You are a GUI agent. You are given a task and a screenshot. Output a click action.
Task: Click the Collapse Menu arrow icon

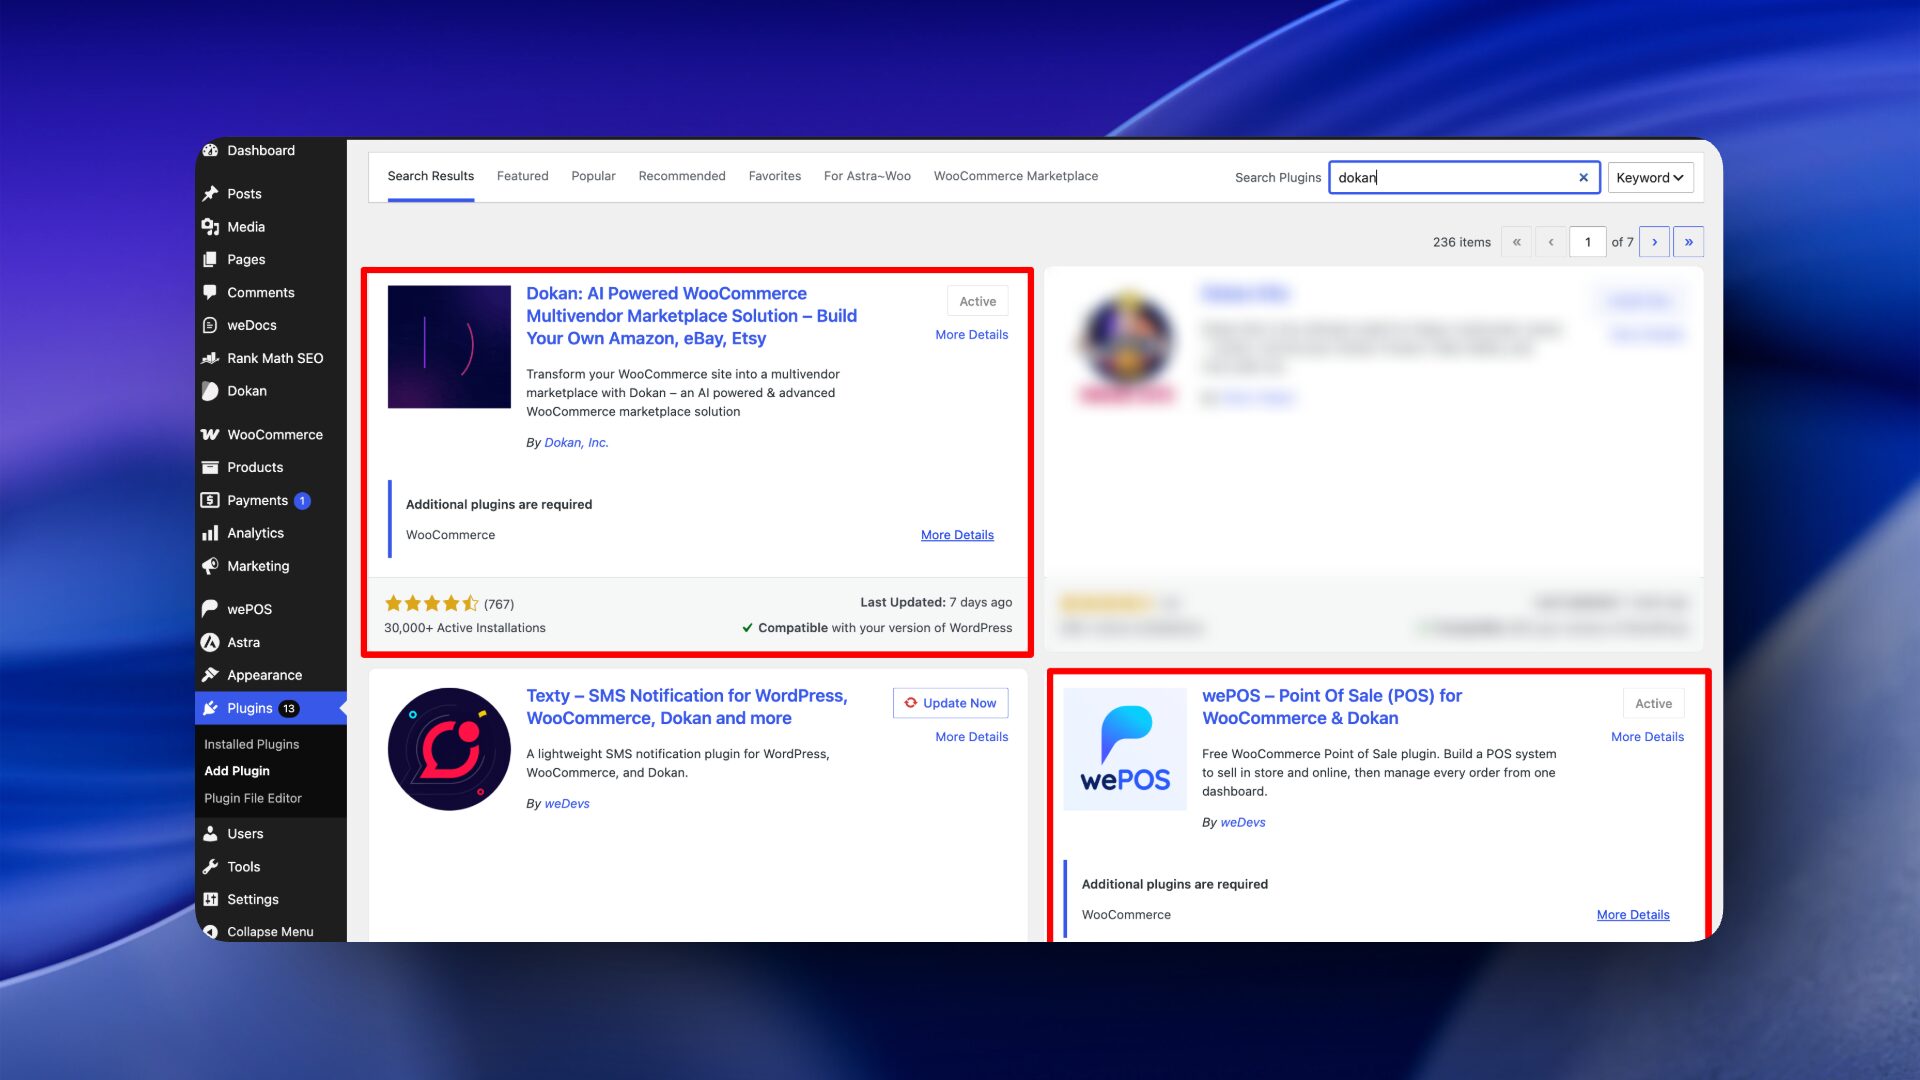point(210,932)
